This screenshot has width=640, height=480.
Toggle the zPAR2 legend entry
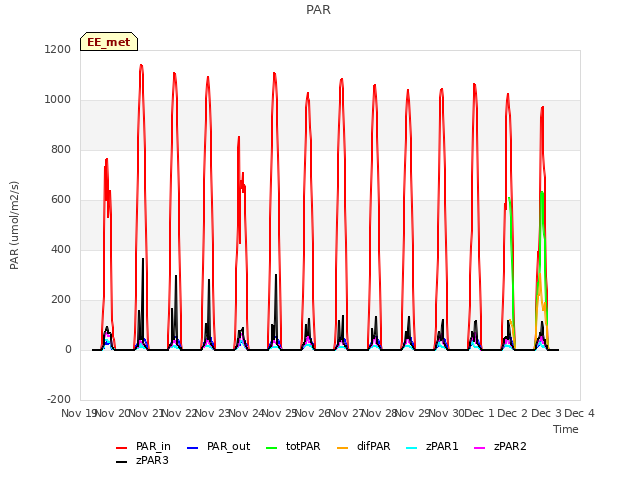coord(500,447)
